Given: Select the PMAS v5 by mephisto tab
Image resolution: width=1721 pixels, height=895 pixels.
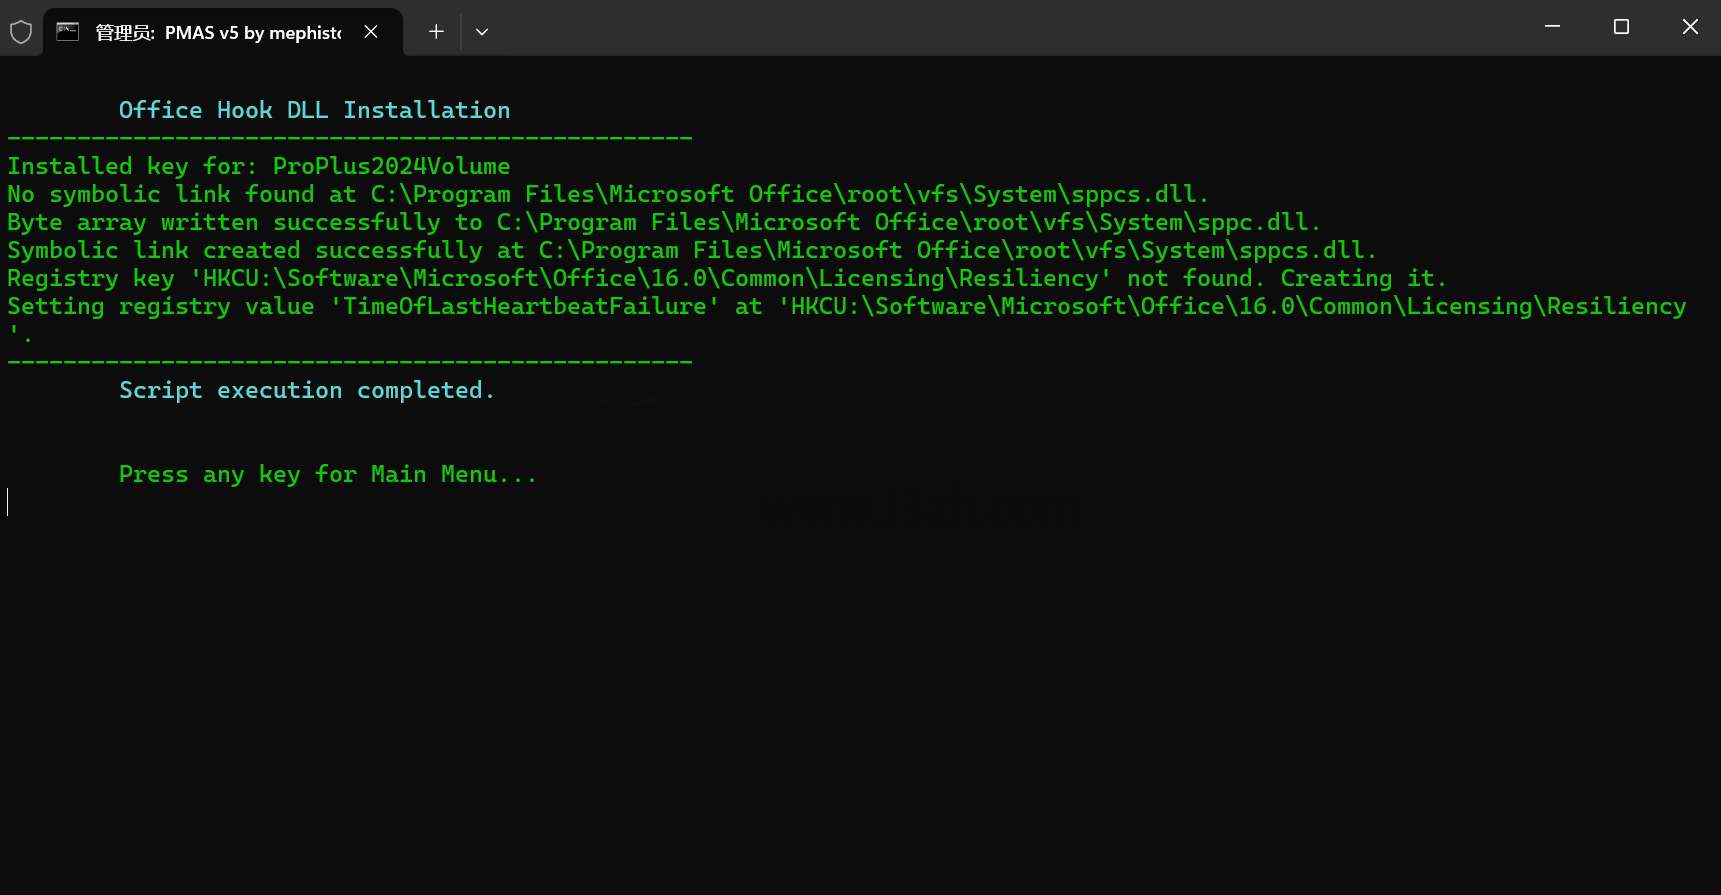Looking at the screenshot, I should (218, 33).
